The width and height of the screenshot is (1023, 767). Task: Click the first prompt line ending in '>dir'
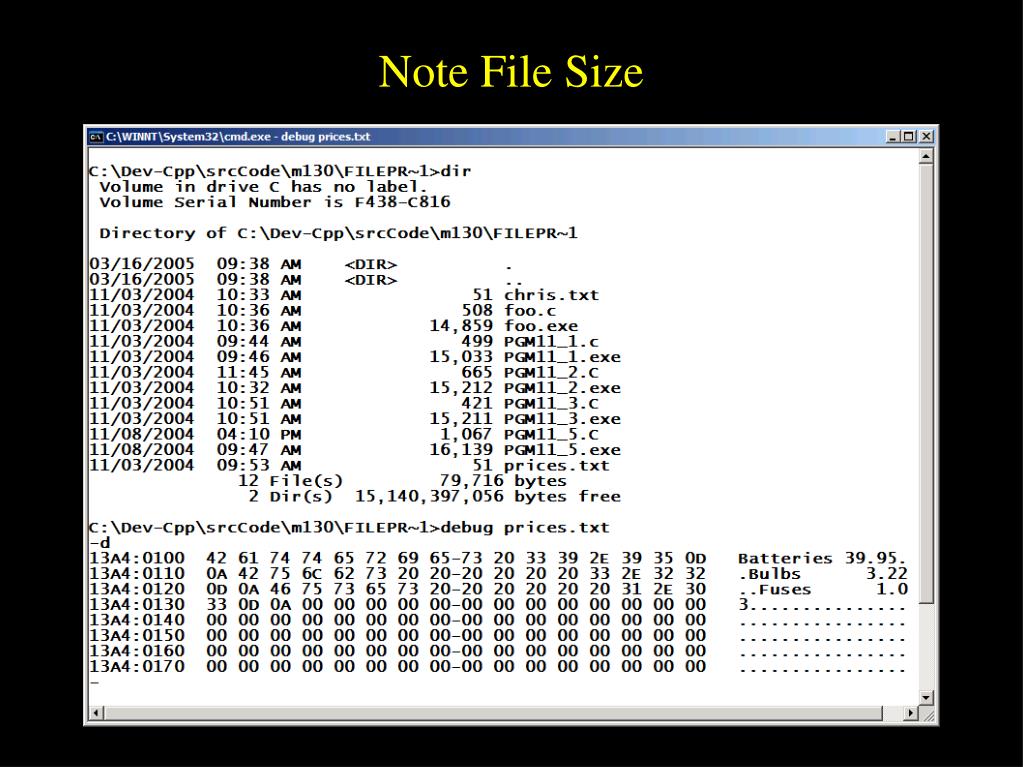[280, 172]
